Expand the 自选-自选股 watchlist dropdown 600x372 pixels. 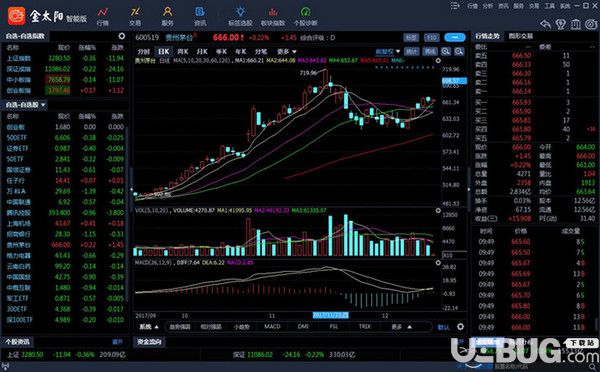click(25, 104)
